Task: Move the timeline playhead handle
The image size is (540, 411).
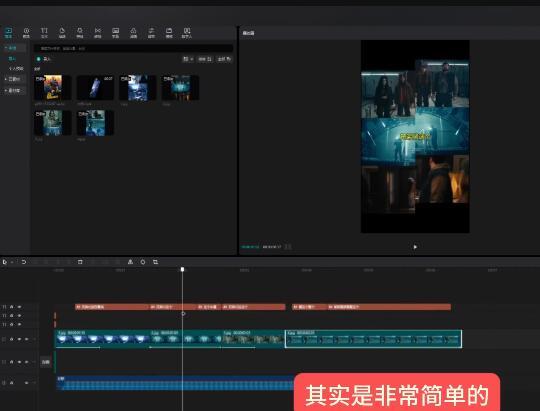Action: [x=183, y=269]
